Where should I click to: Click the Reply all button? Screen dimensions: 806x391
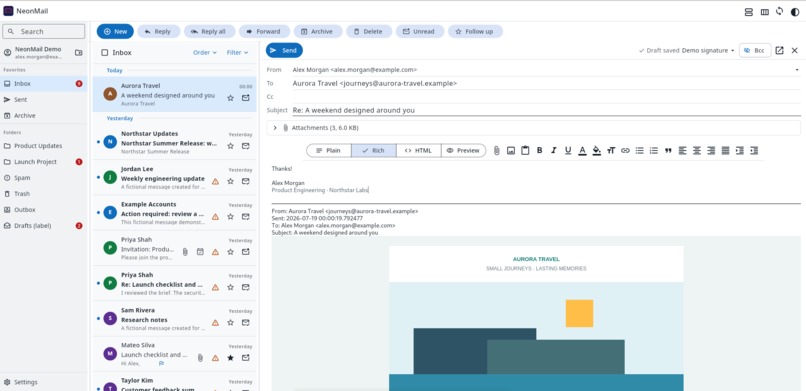pos(209,31)
